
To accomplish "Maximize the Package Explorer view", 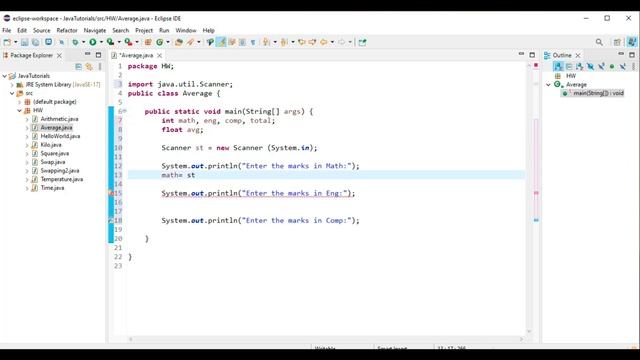I will [x=98, y=55].
